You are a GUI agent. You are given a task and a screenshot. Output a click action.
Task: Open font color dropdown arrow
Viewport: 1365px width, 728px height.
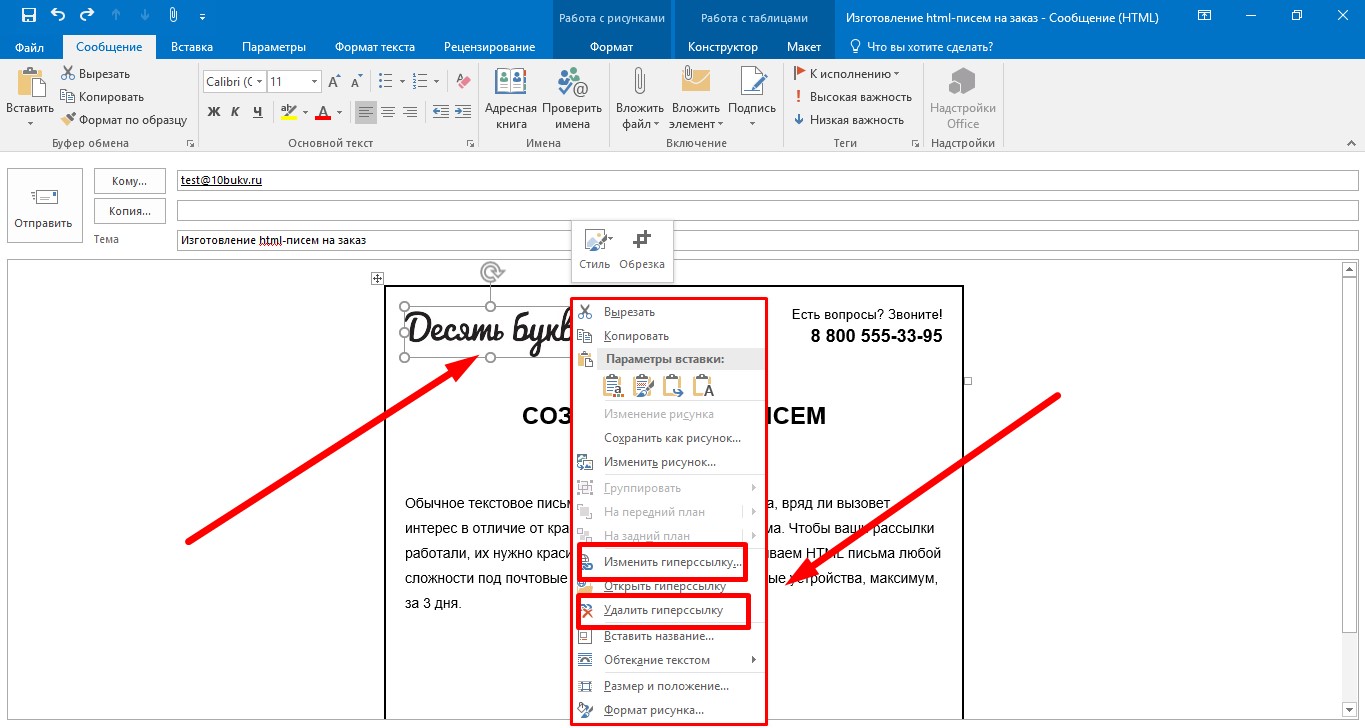pyautogui.click(x=338, y=112)
